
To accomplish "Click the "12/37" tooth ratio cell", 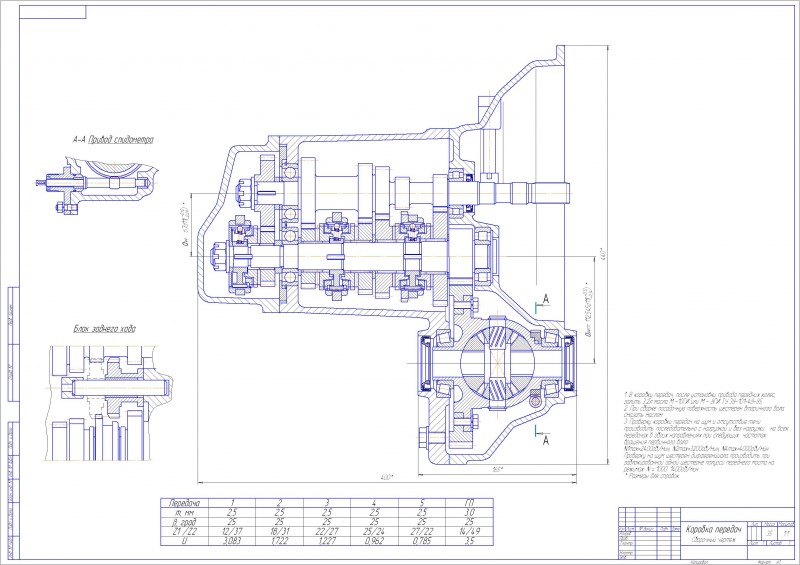I will point(232,531).
